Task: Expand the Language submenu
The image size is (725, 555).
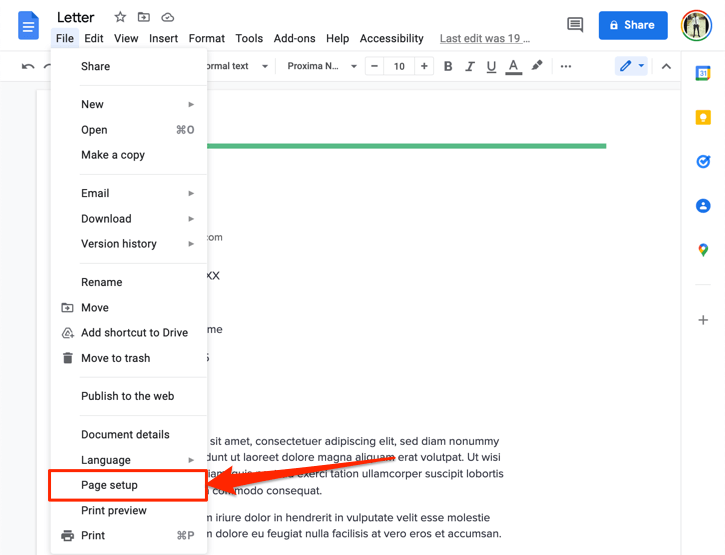Action: click(129, 460)
